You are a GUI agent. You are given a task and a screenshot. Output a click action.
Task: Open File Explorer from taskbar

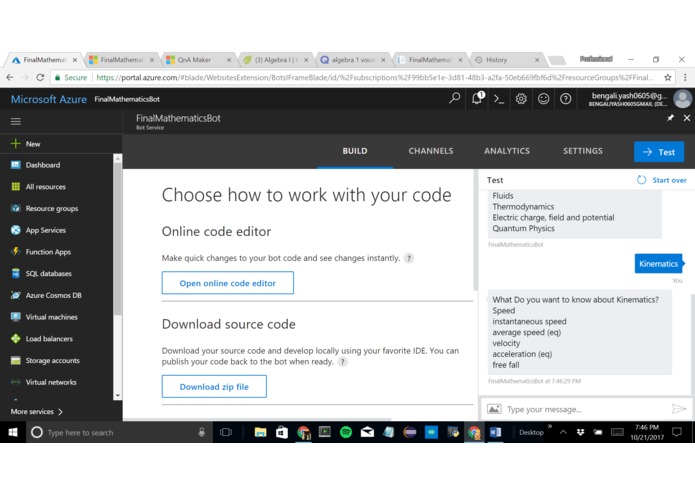point(260,432)
